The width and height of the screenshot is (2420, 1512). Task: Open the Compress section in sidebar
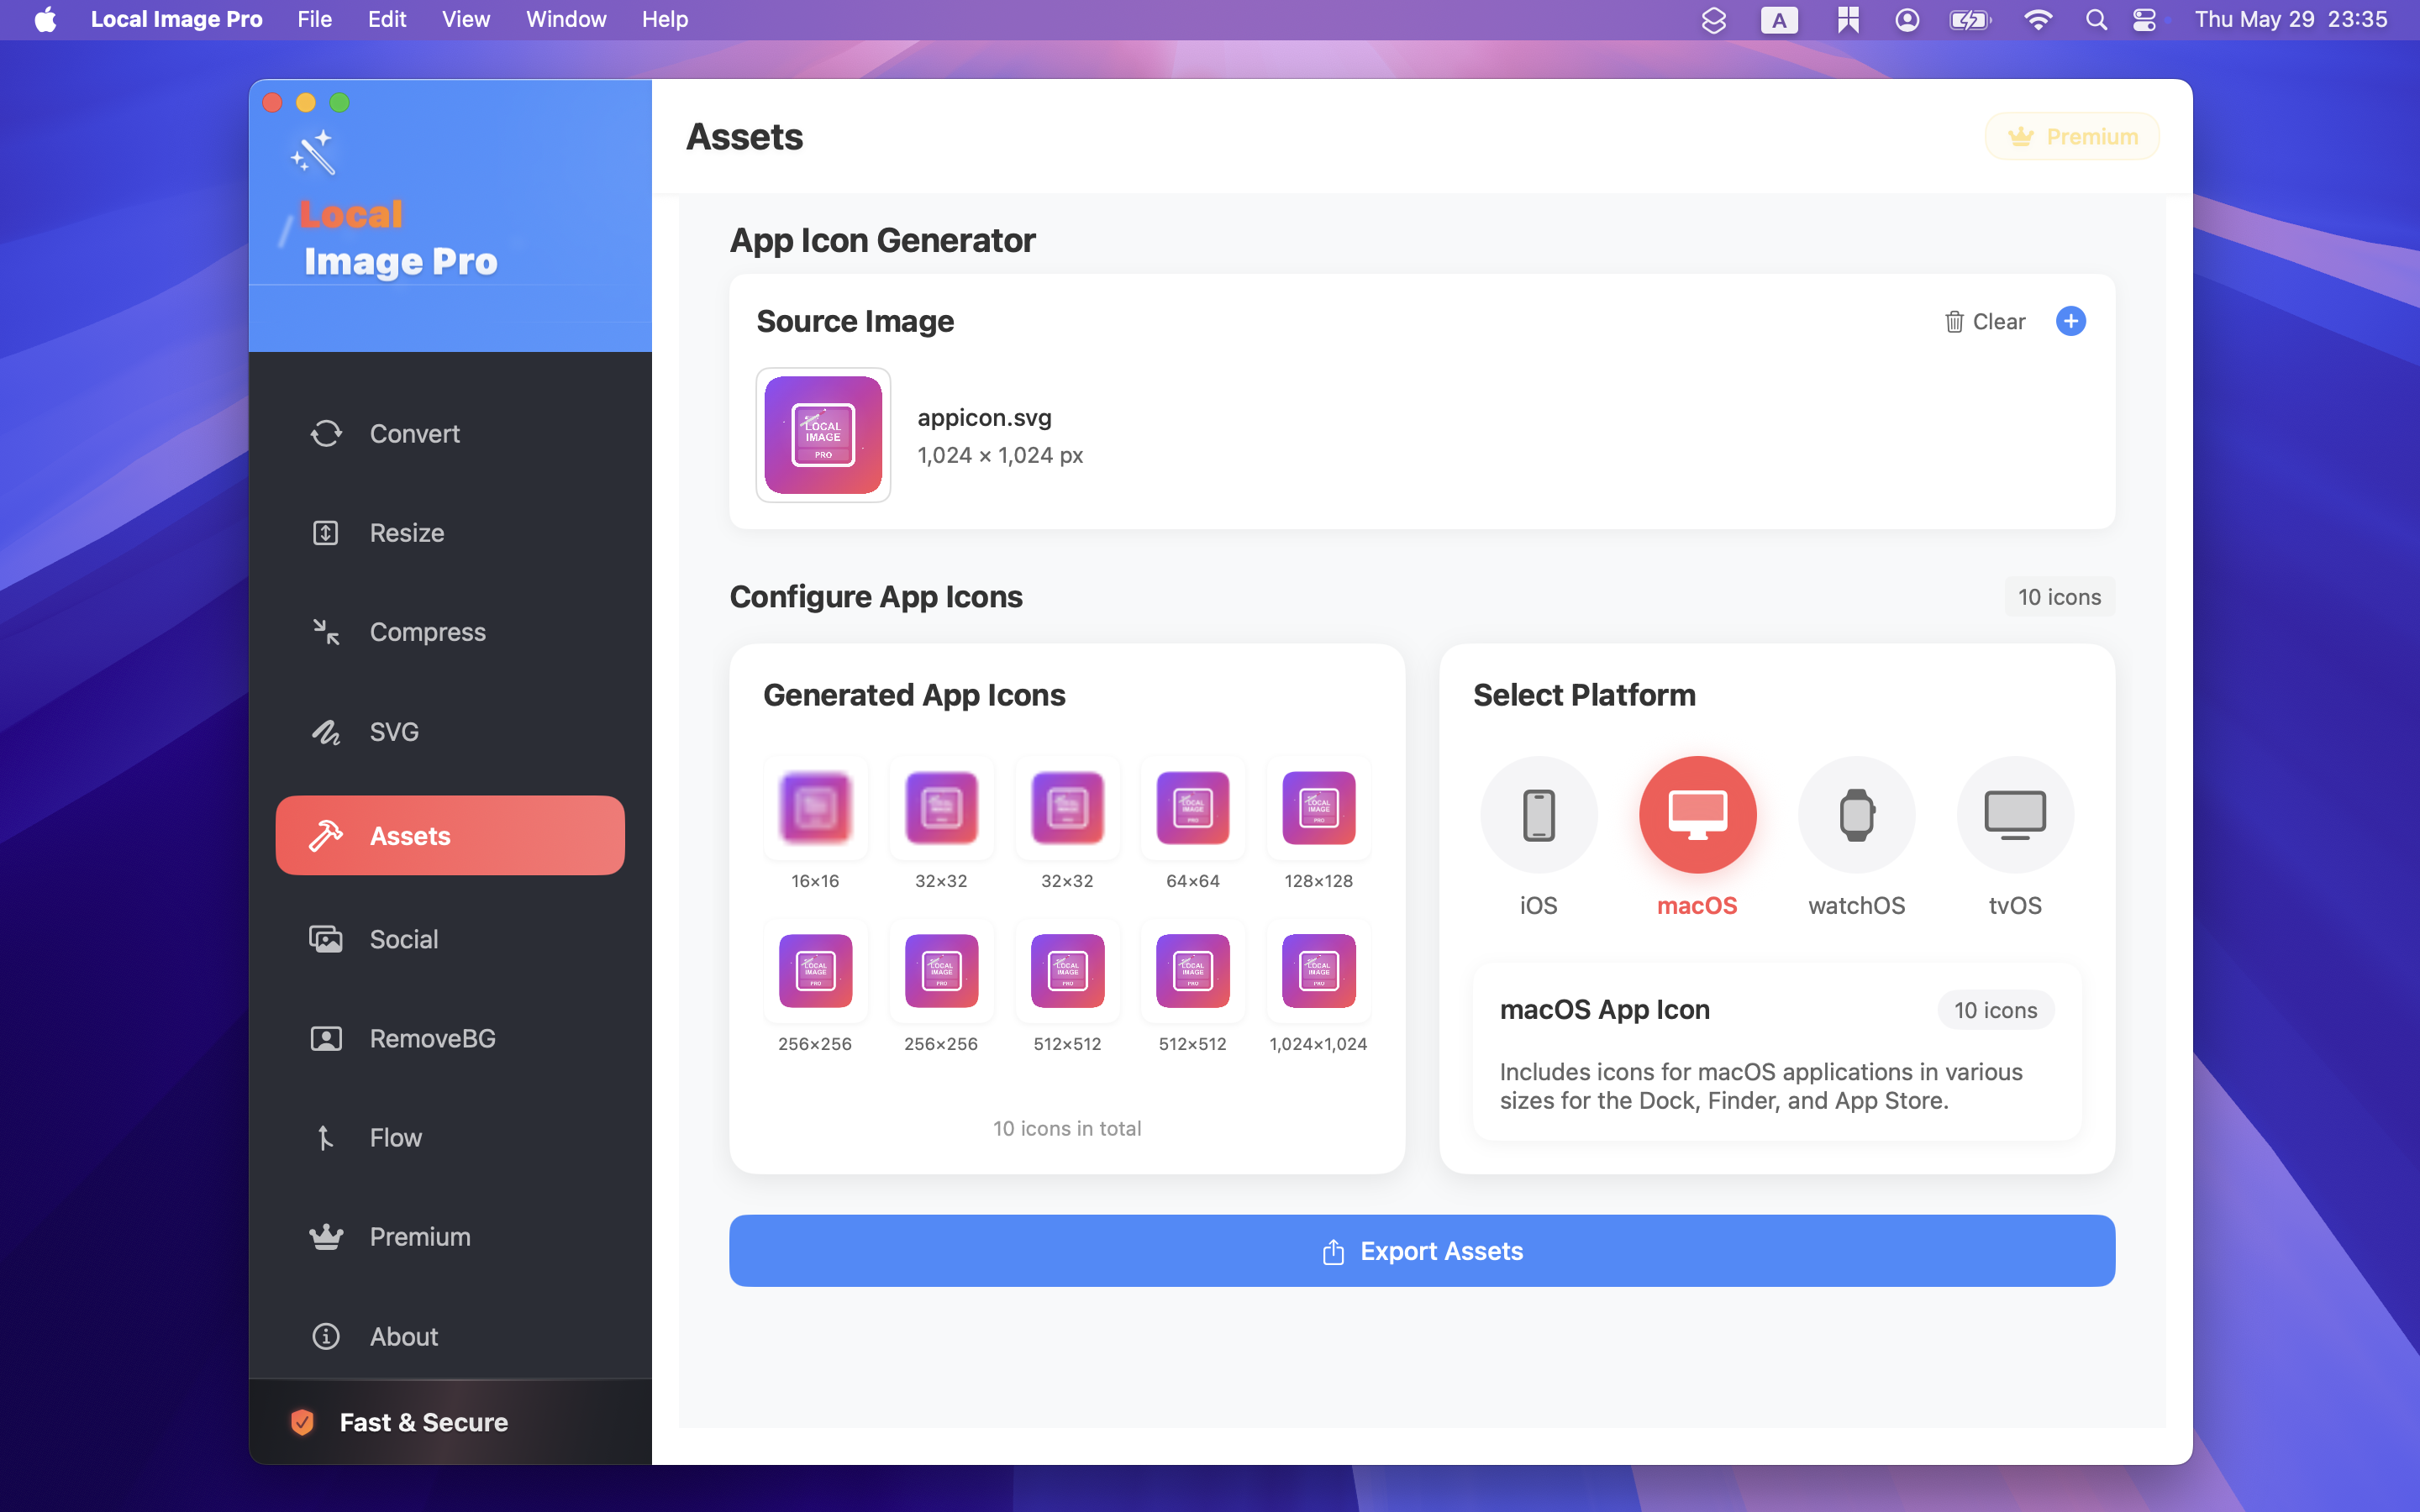(450, 632)
